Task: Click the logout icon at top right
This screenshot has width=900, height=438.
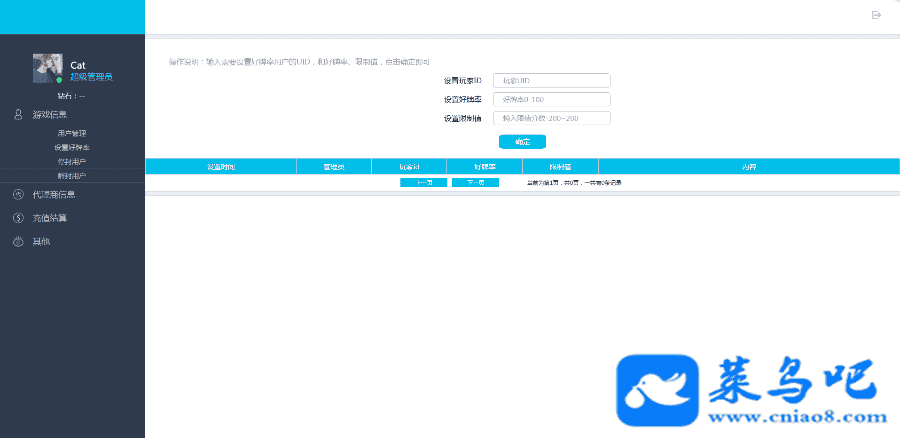Action: coord(876,15)
